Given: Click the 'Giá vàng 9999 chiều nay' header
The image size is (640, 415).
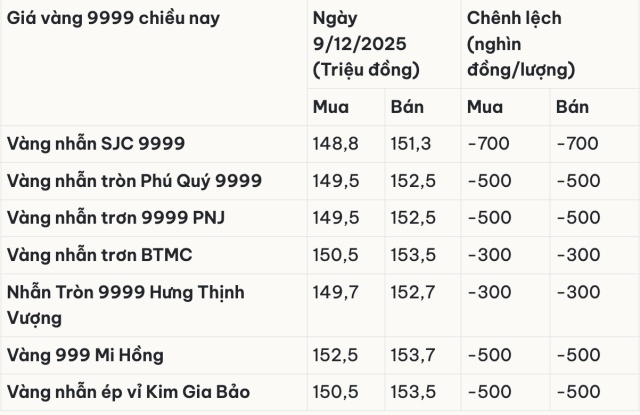Looking at the screenshot, I should [114, 19].
